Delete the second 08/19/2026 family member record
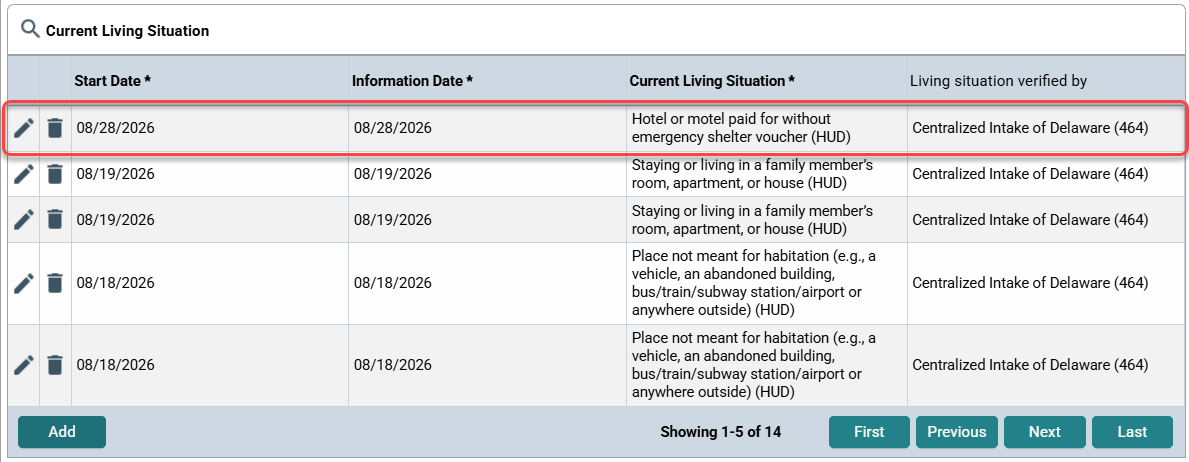The width and height of the screenshot is (1189, 462). [55, 219]
